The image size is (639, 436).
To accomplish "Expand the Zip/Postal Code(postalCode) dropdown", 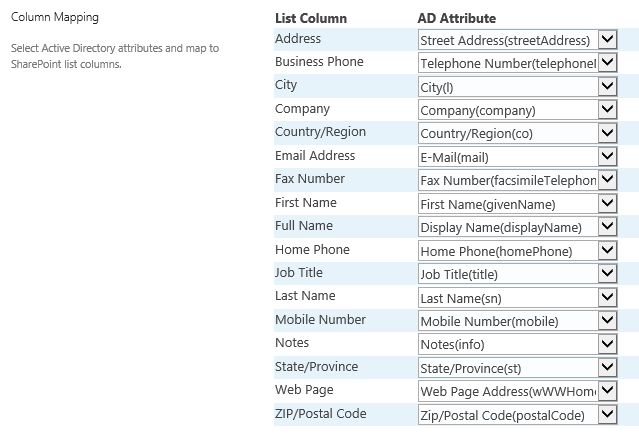I will pyautogui.click(x=518, y=414).
